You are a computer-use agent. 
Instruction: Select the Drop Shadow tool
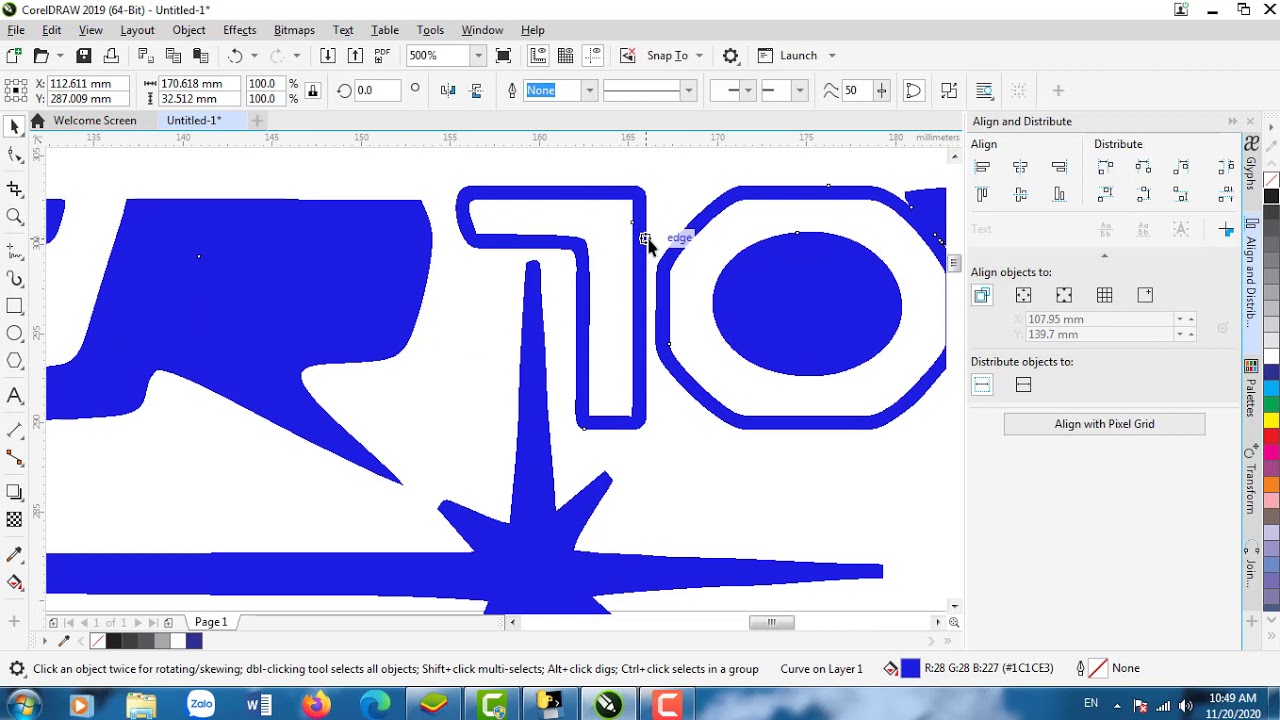click(14, 492)
